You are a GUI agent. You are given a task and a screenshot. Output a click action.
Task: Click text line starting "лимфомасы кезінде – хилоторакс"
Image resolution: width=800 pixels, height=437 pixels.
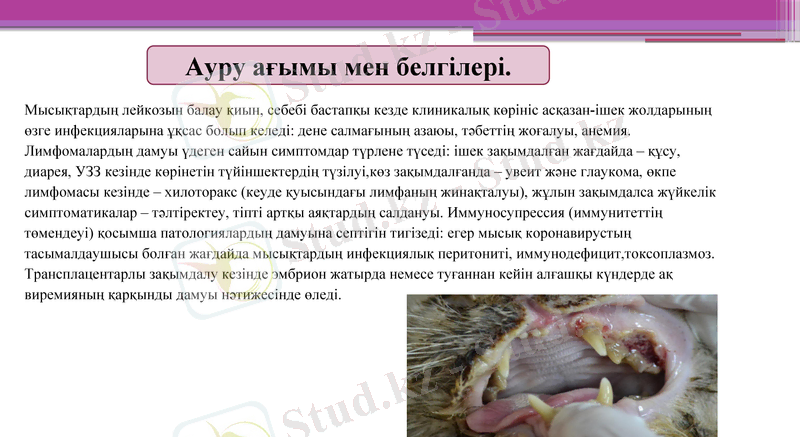click(370, 192)
